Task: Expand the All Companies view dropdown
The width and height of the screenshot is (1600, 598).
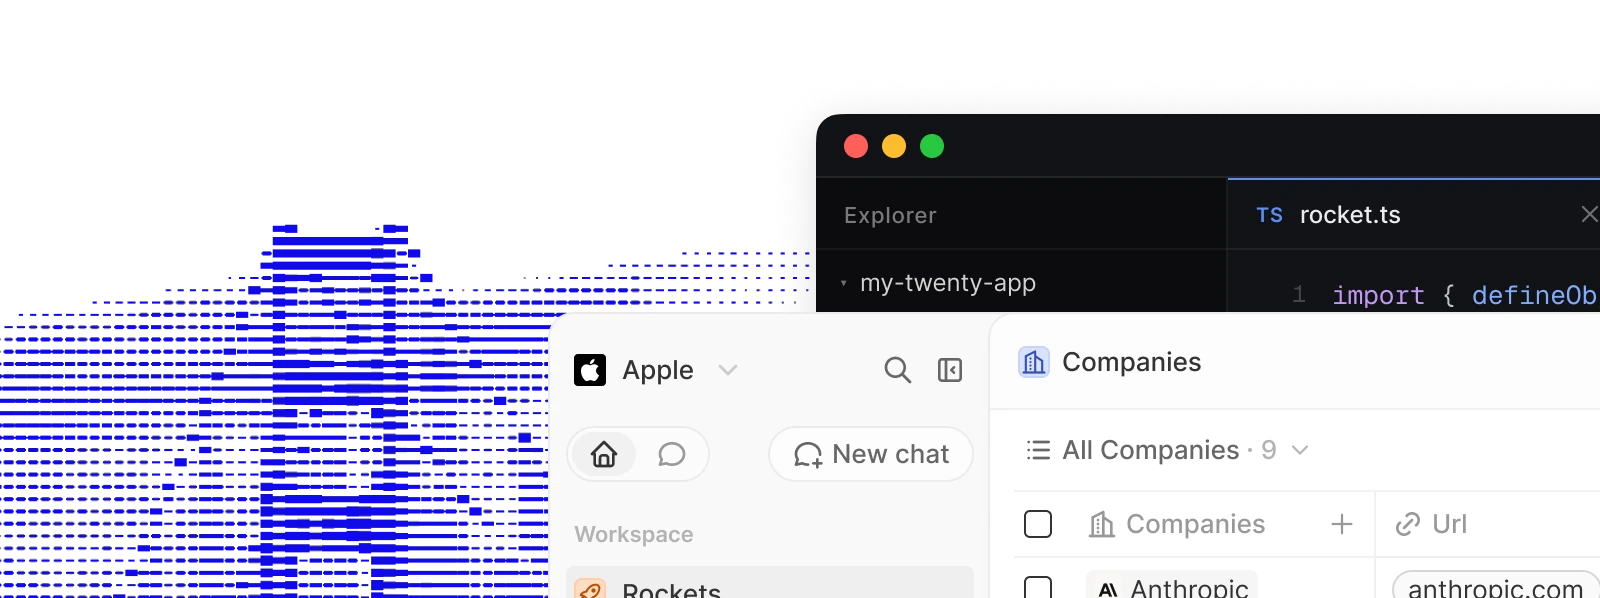Action: coord(1300,450)
